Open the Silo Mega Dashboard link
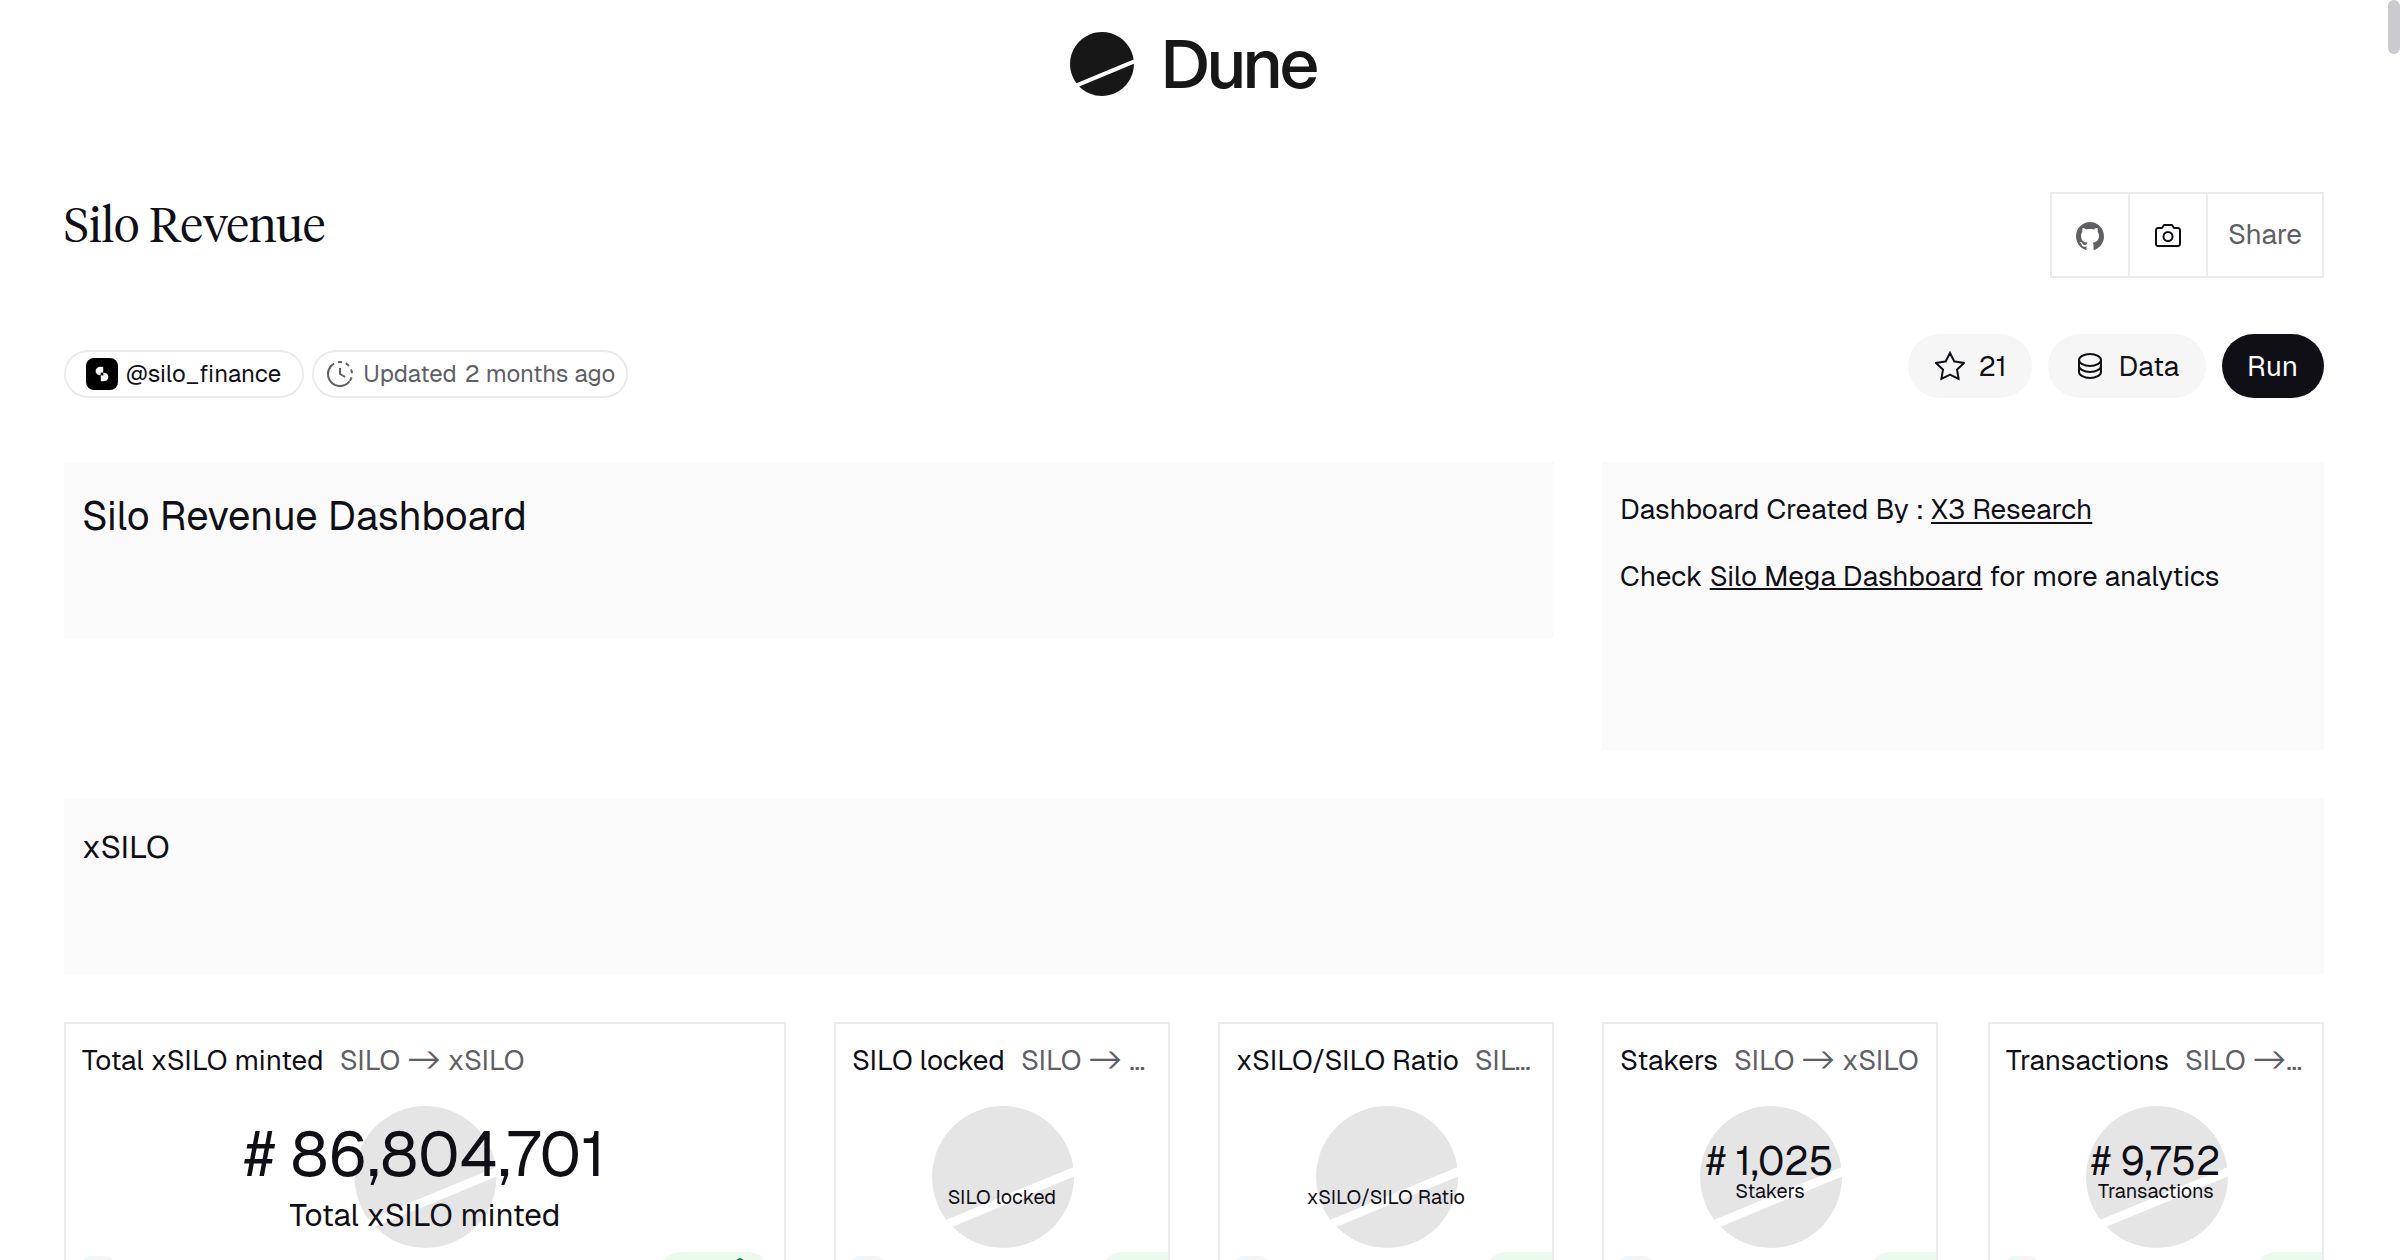The width and height of the screenshot is (2400, 1260). click(x=1845, y=577)
